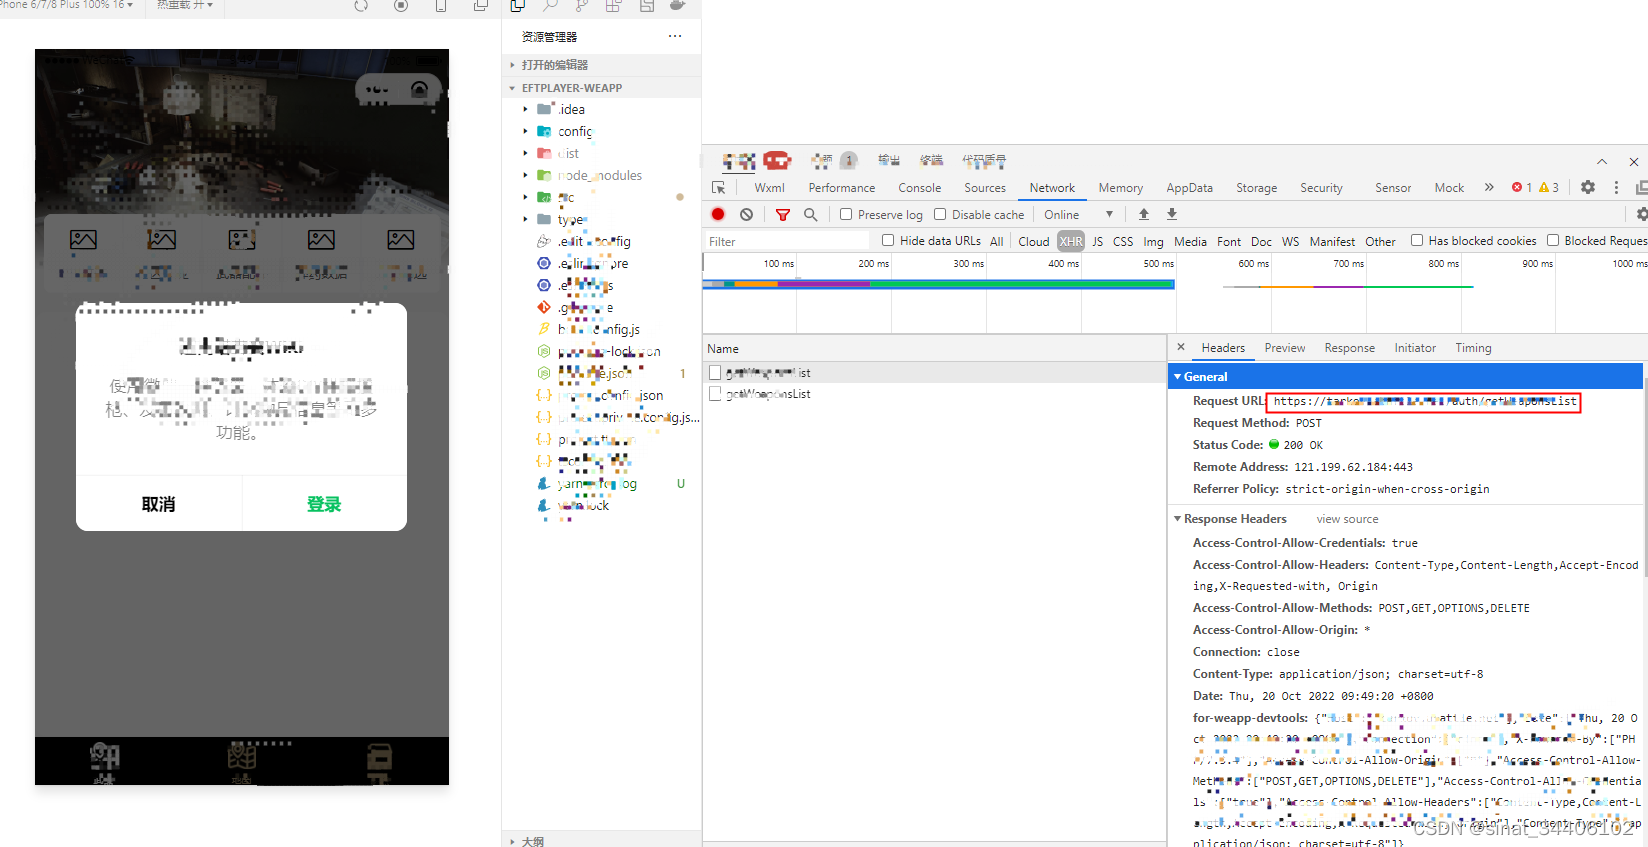The width and height of the screenshot is (1648, 847).
Task: Open the yarn-error.log file
Action: 596,483
